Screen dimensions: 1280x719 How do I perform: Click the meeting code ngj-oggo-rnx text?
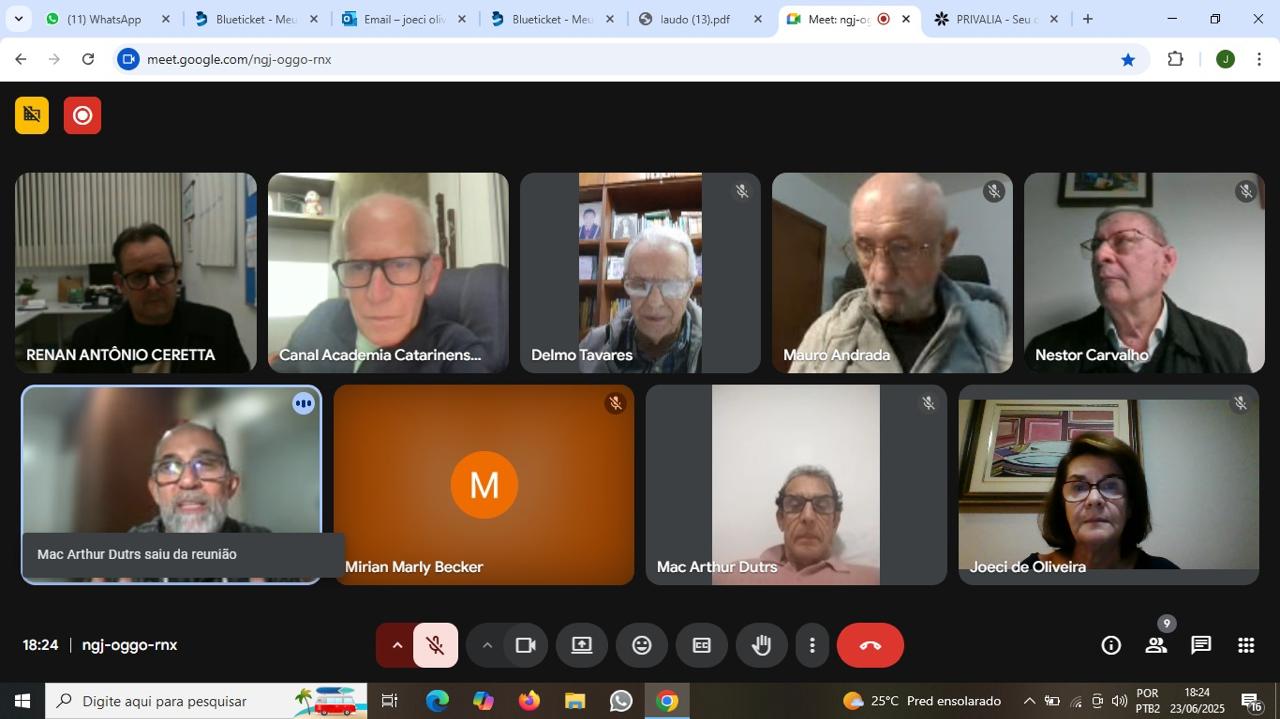[130, 645]
